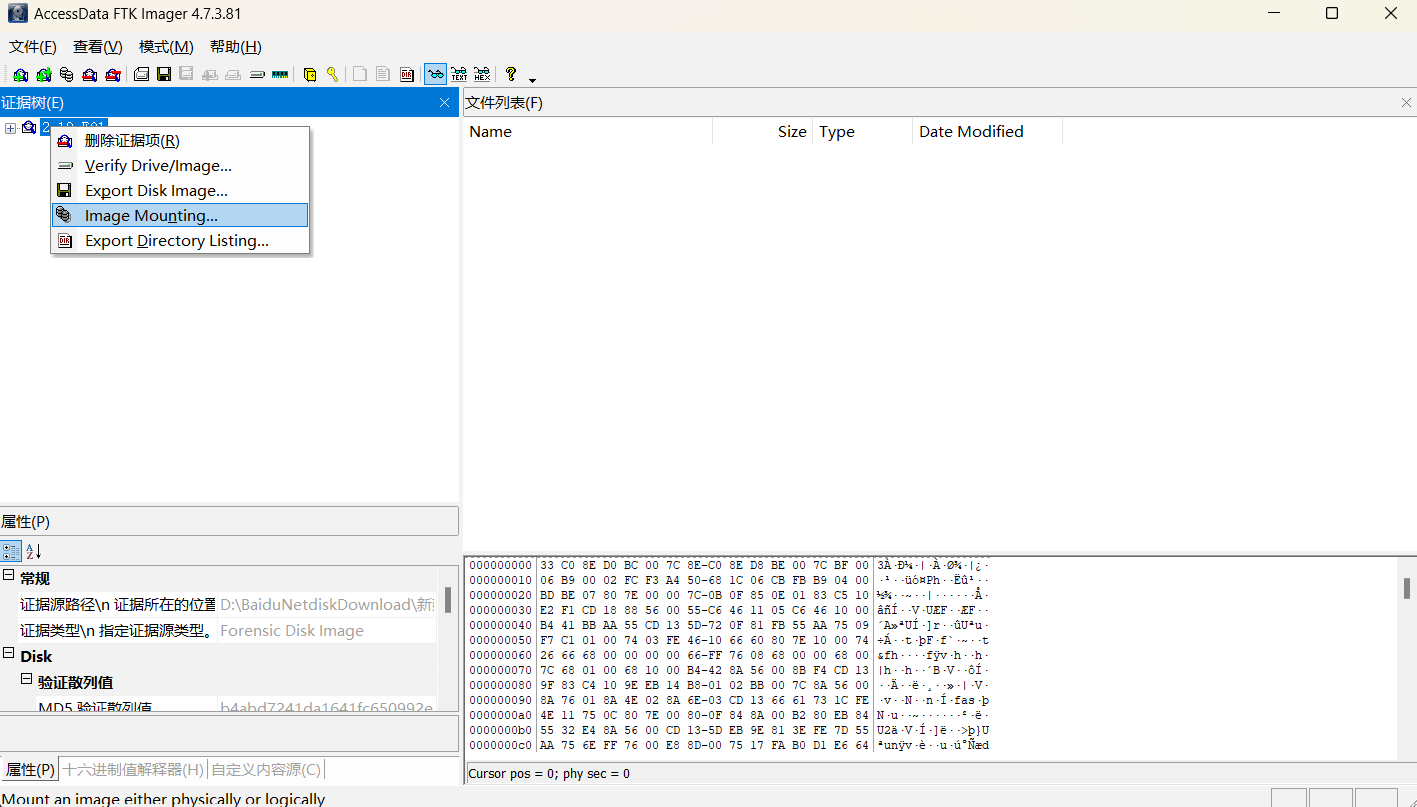
Task: Click the D:\BaiduNetdiskDownload path value
Action: coord(327,604)
